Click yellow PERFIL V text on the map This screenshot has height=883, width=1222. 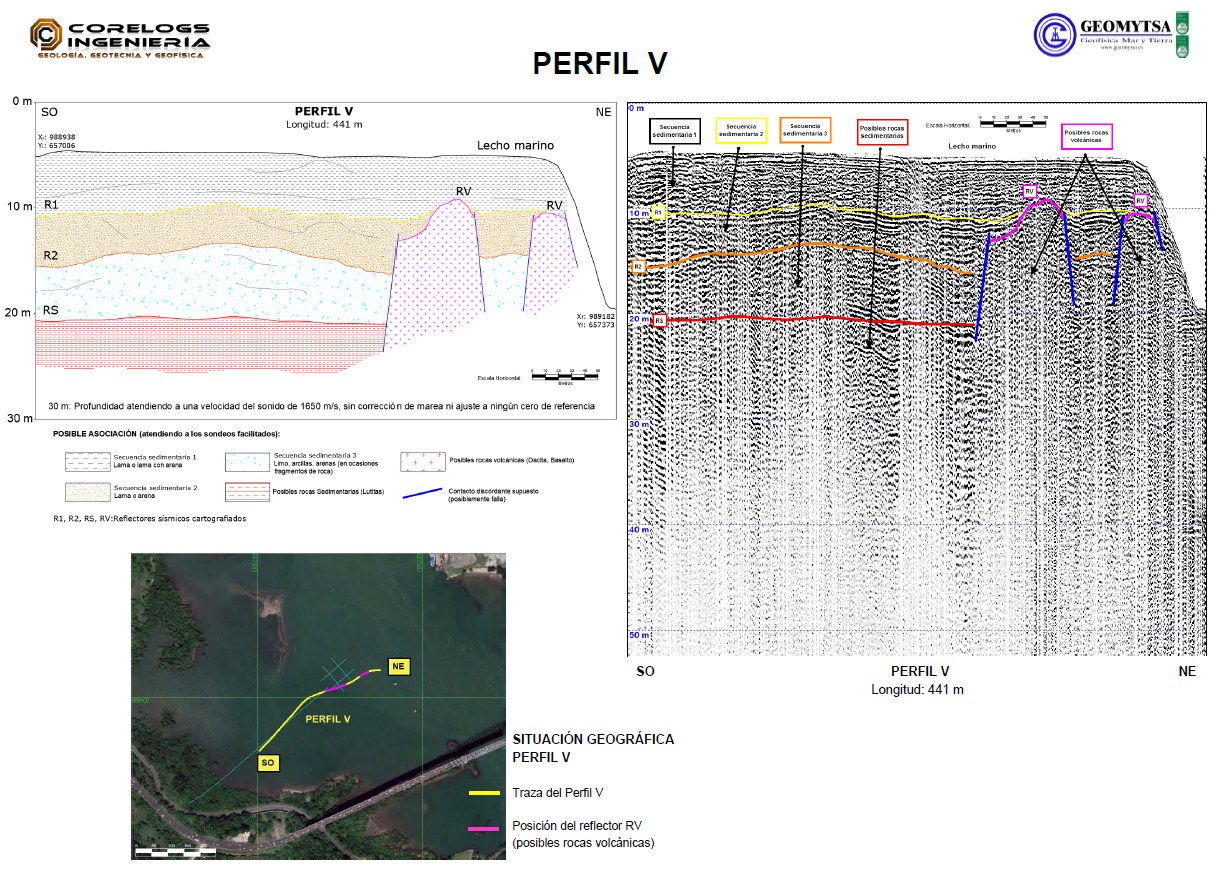[329, 718]
